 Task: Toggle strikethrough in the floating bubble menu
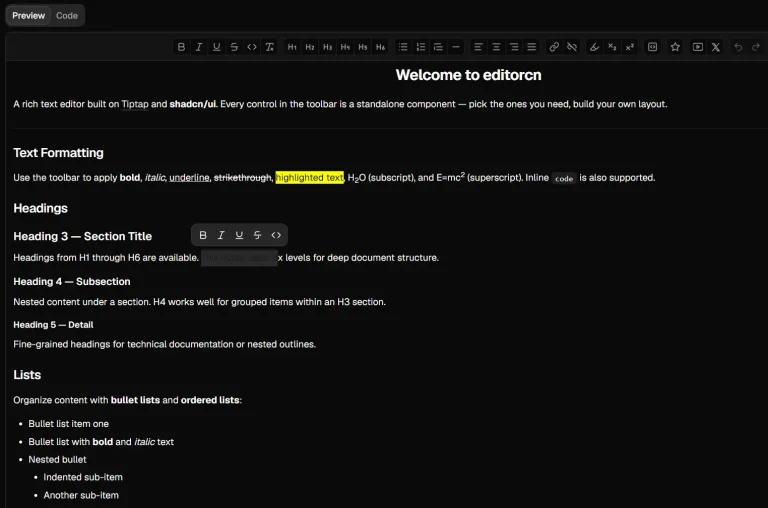click(x=257, y=235)
